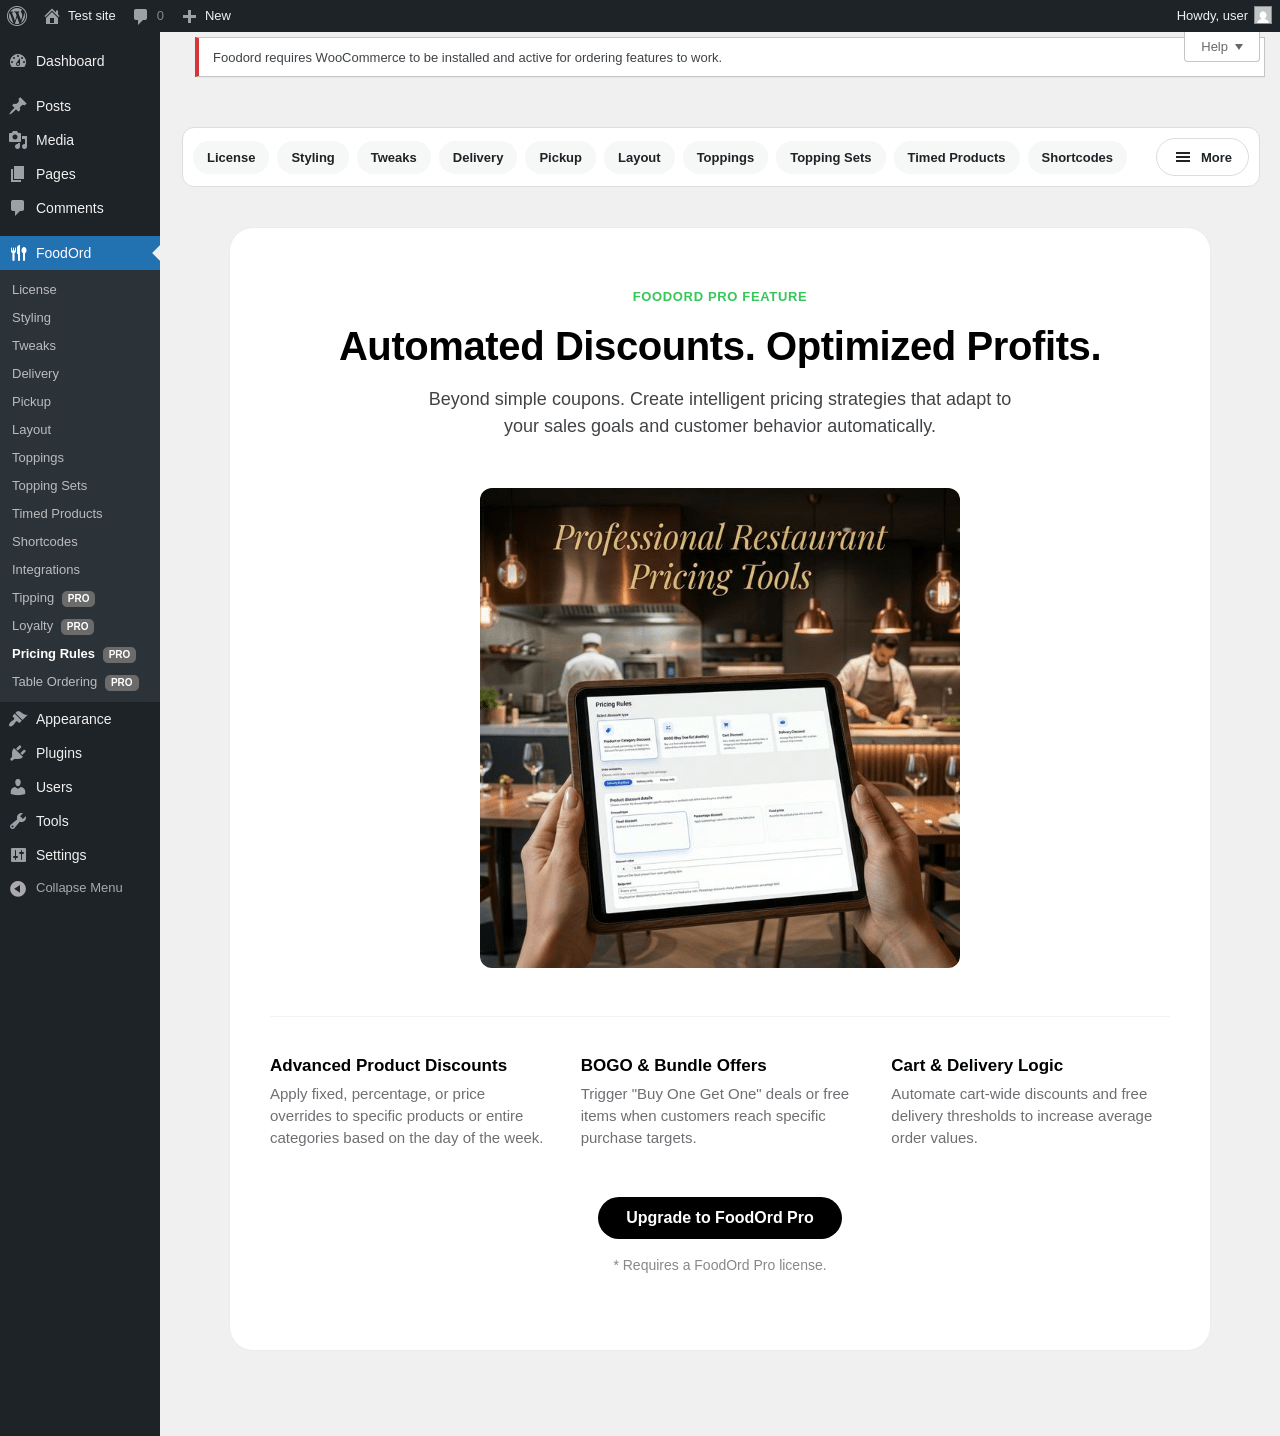Image resolution: width=1280 pixels, height=1436 pixels.
Task: Go to Layout in the sidebar submenu
Action: tap(80, 430)
